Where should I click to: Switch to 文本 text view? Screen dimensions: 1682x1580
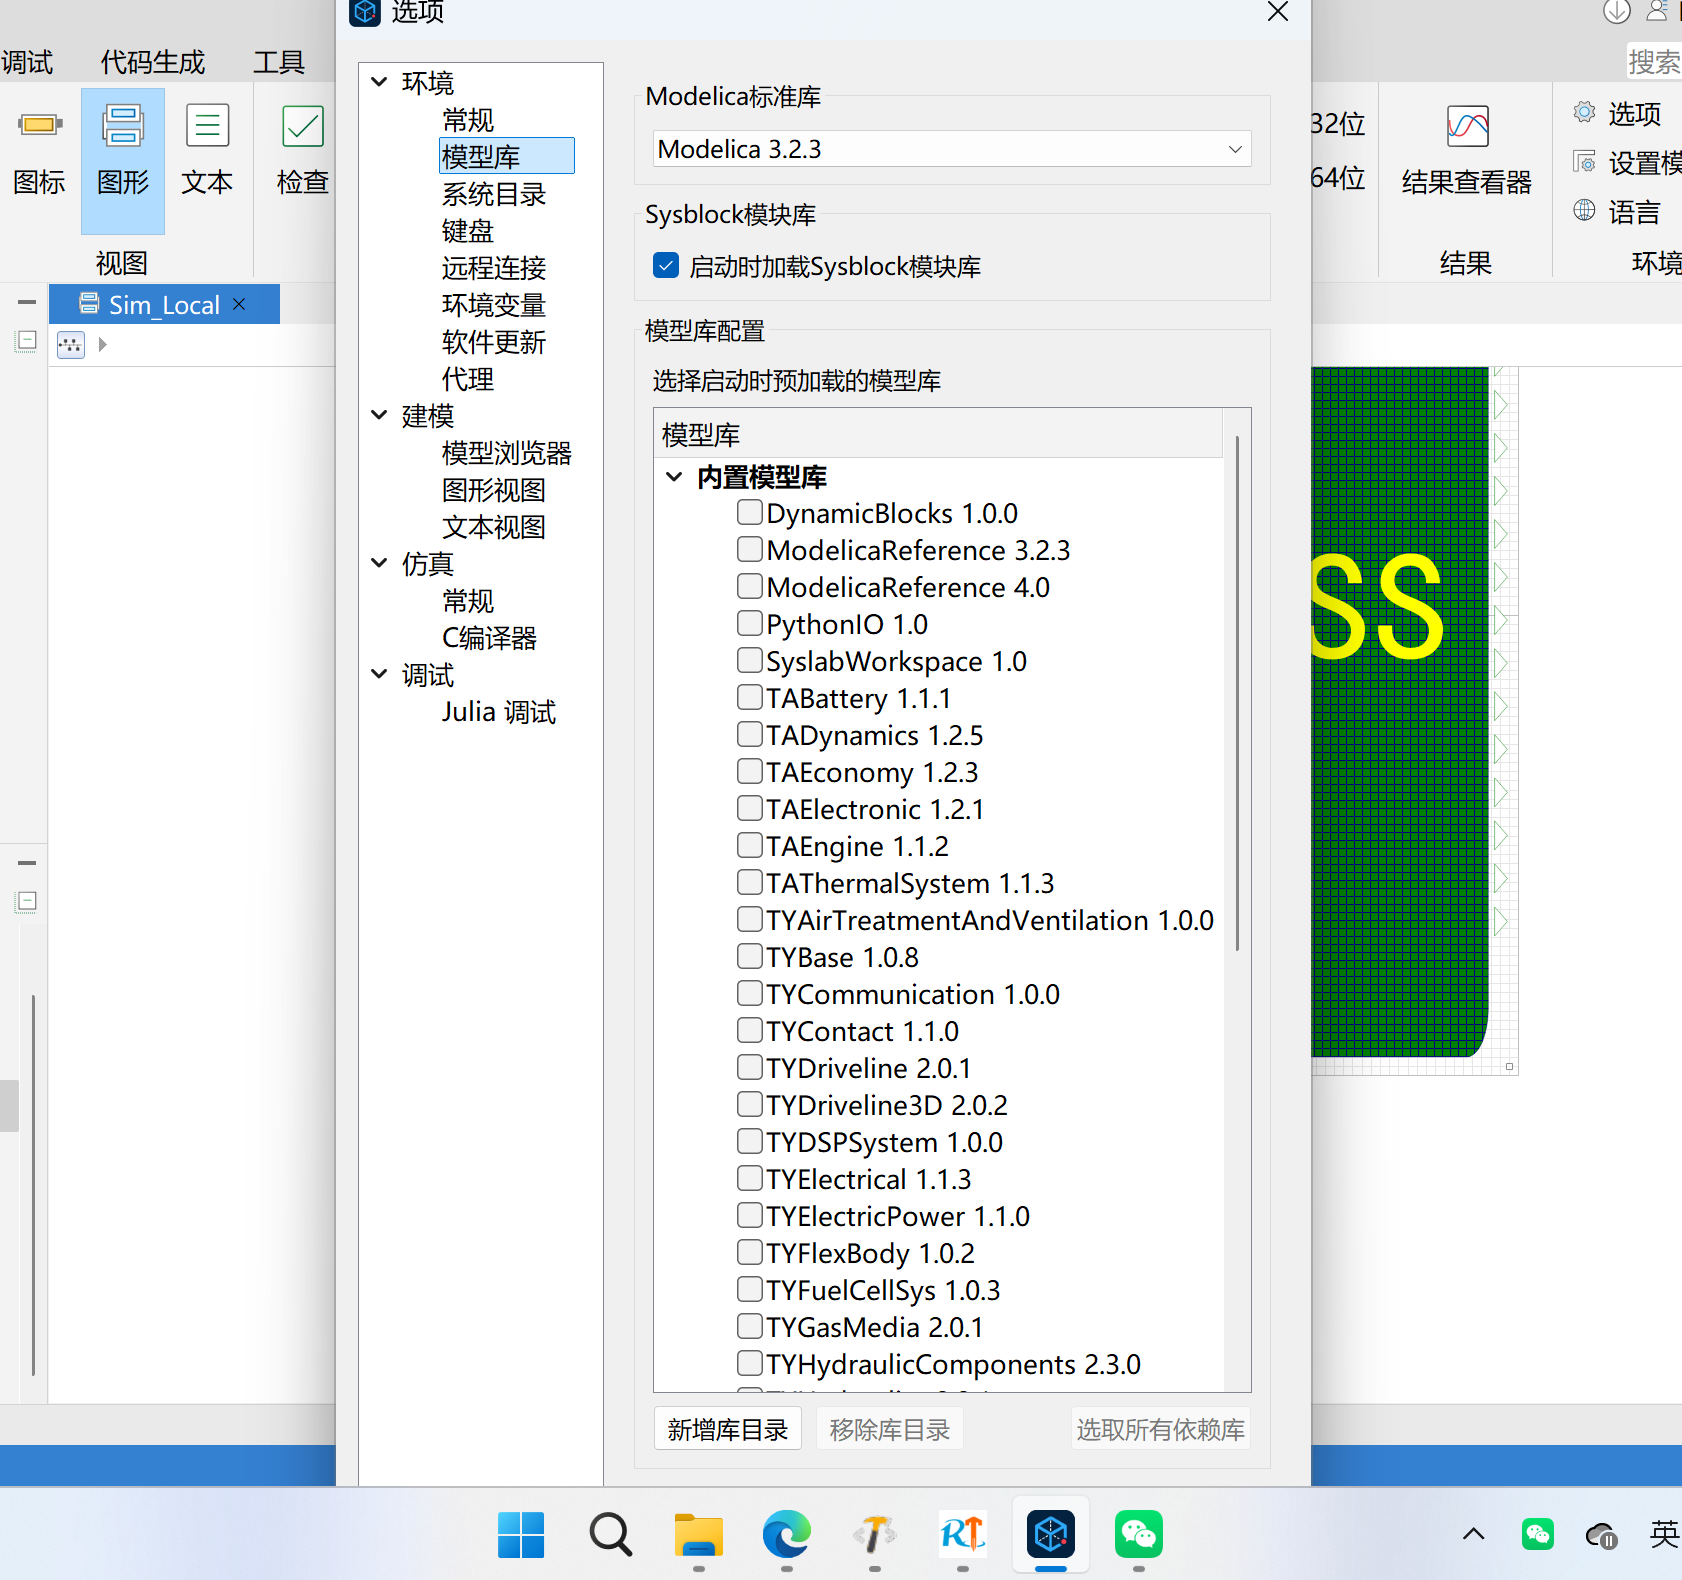[207, 150]
